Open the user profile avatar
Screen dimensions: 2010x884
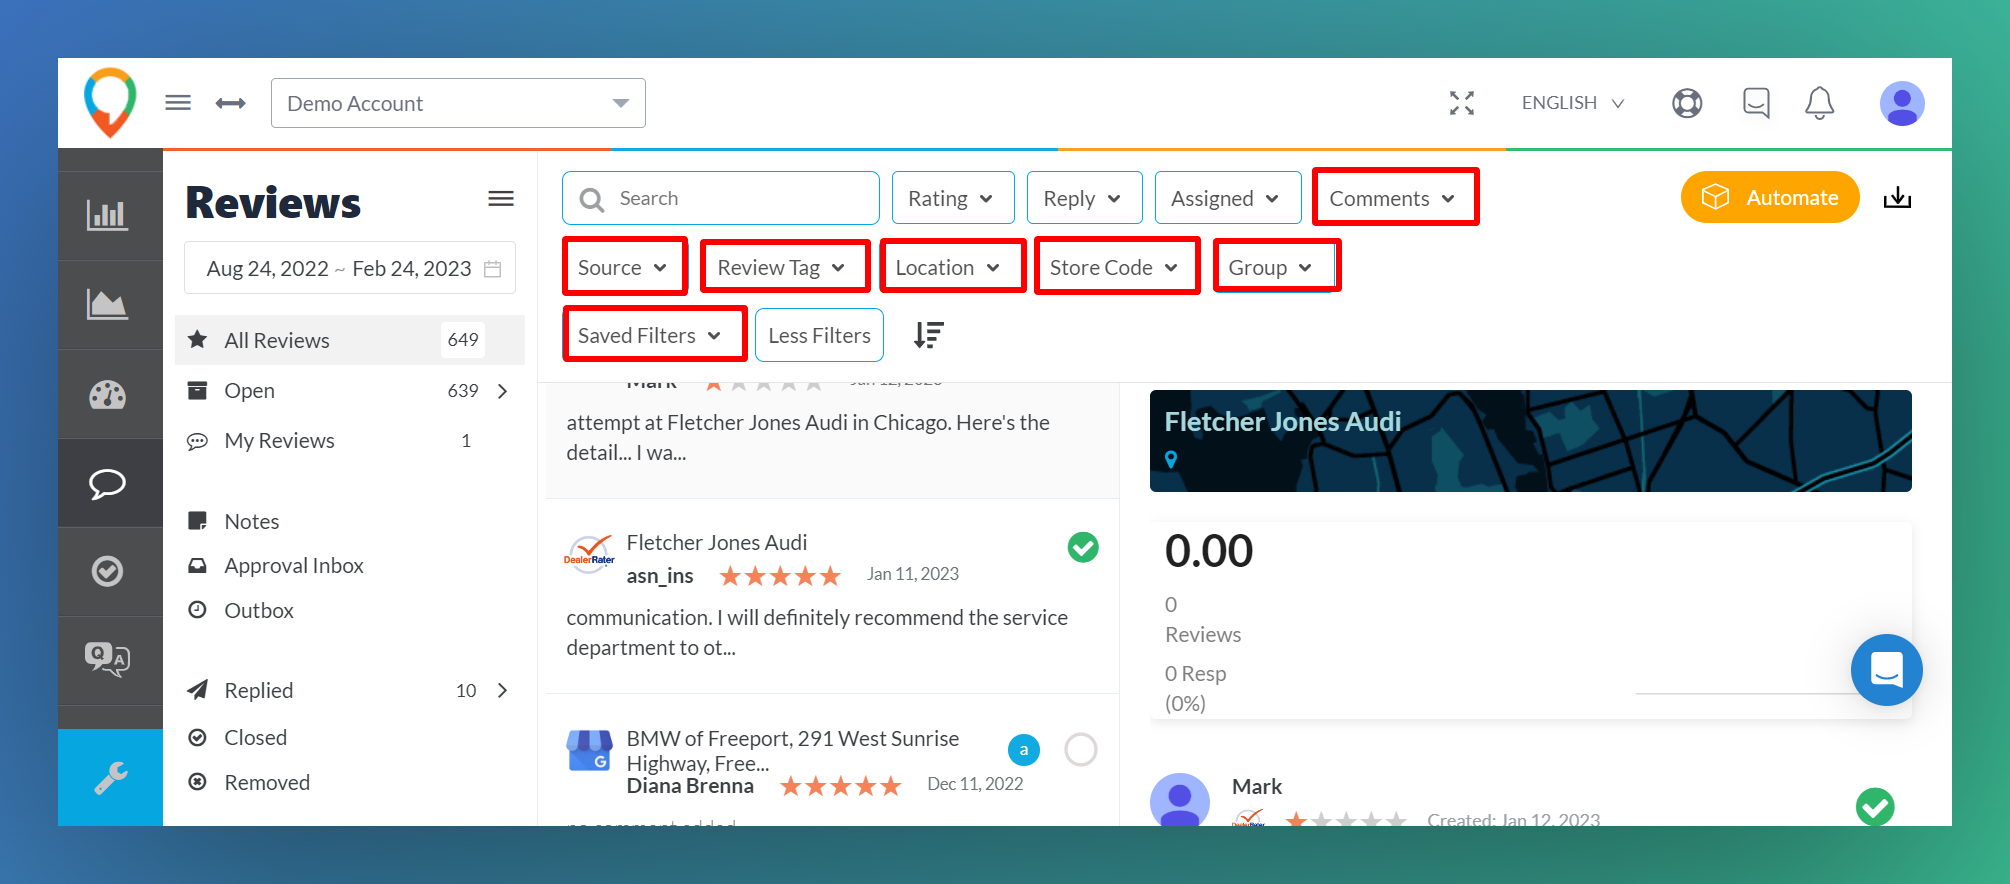click(x=1902, y=103)
